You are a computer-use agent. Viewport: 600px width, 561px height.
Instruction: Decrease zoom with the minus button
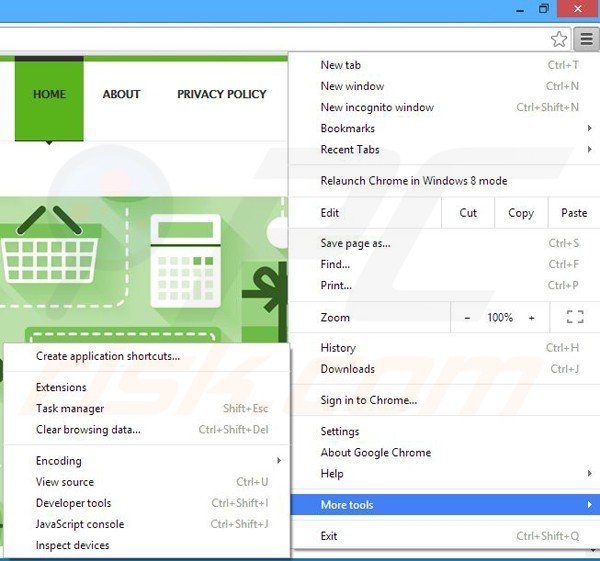[x=467, y=318]
